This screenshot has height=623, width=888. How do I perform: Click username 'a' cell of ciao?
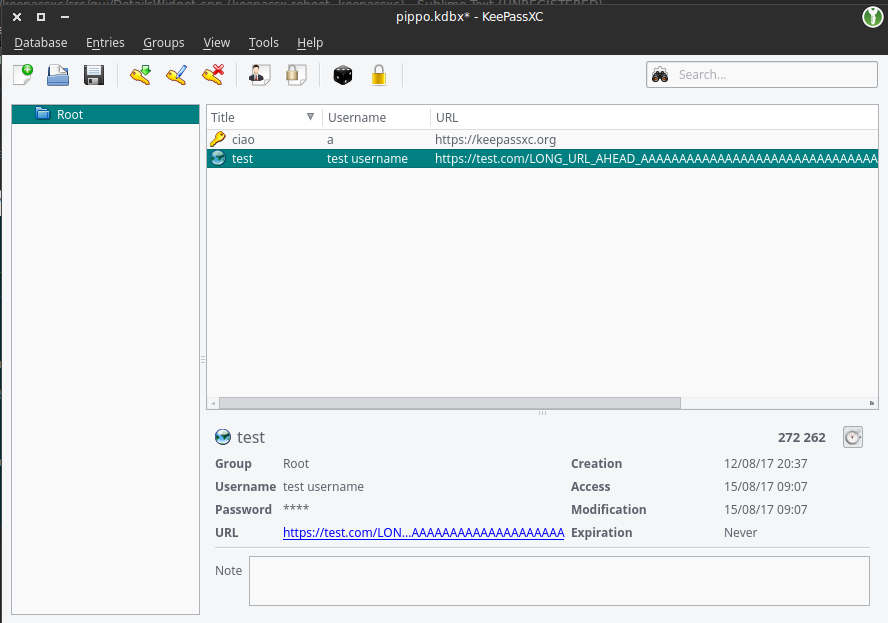[x=330, y=139]
